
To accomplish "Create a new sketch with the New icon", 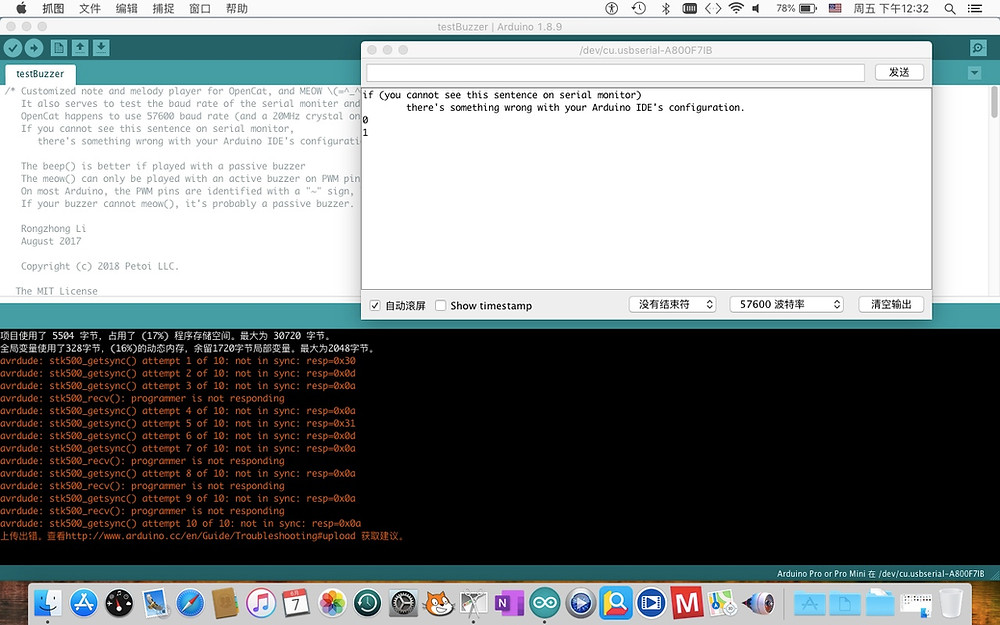I will pyautogui.click(x=59, y=48).
